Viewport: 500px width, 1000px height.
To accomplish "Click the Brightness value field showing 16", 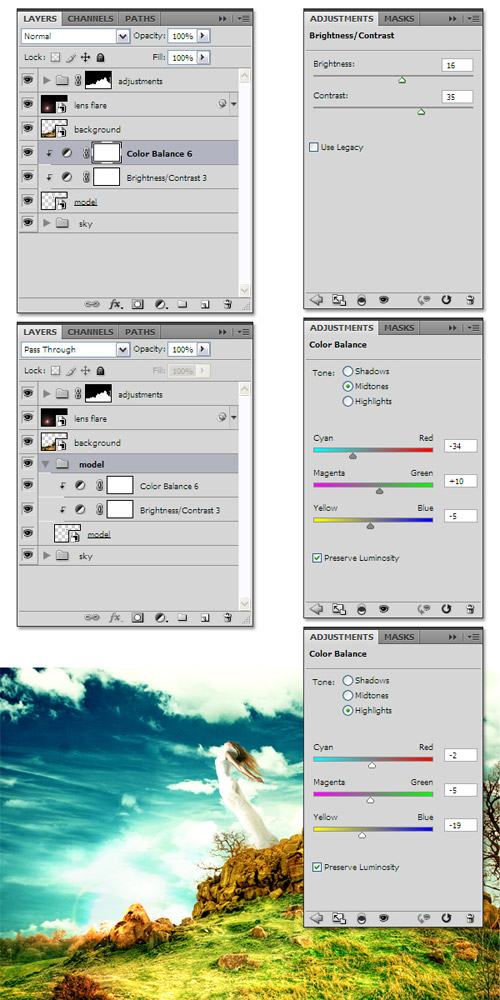I will pos(457,65).
